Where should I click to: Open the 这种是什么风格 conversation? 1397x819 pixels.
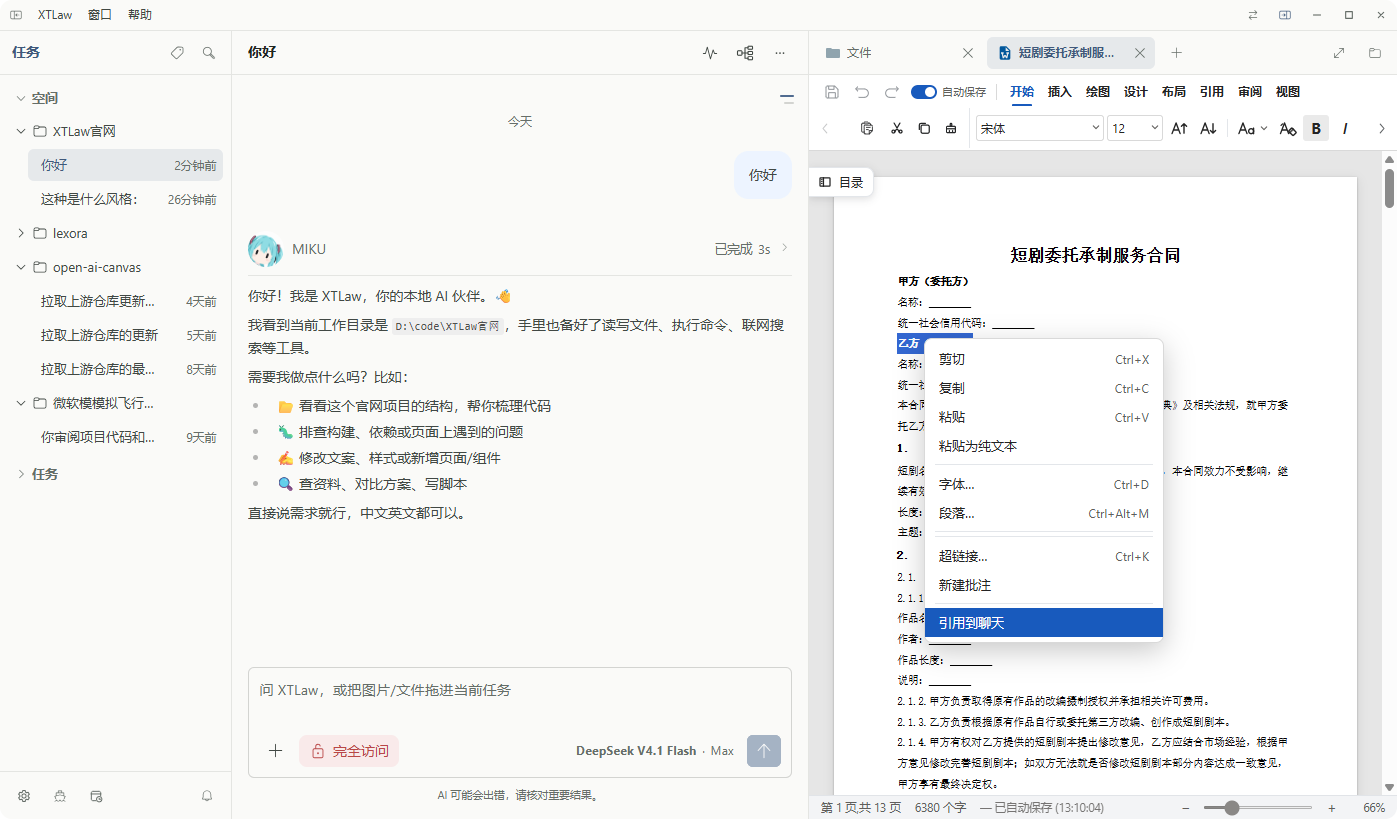click(126, 199)
